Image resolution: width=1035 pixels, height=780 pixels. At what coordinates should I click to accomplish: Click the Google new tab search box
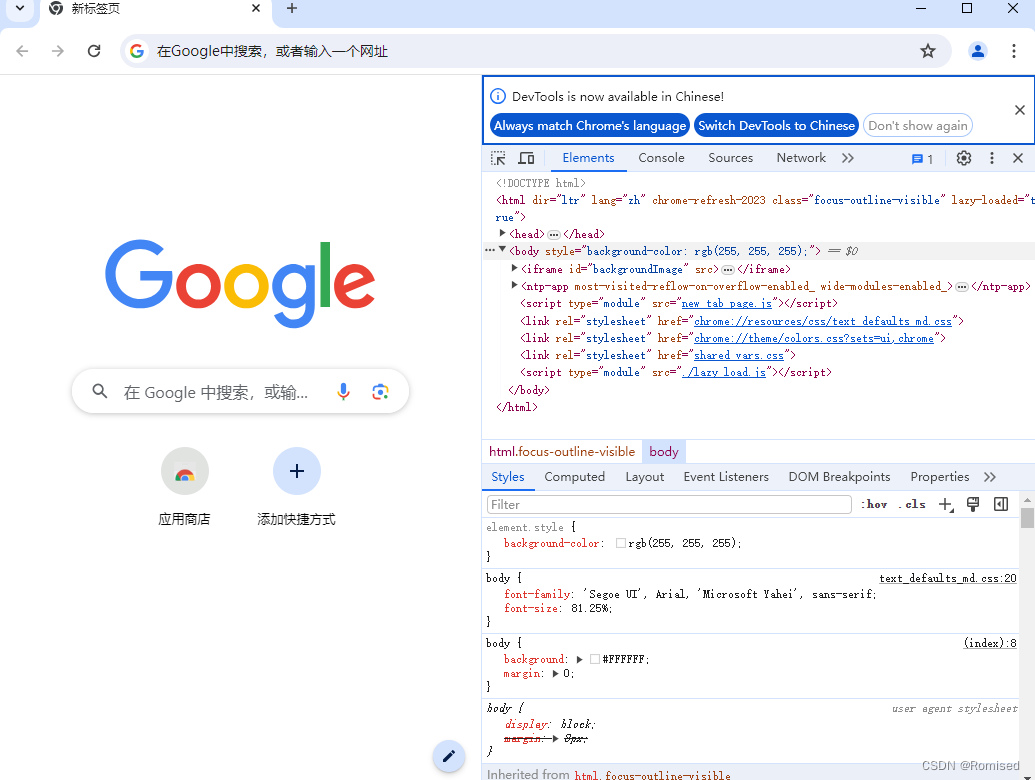tap(240, 391)
